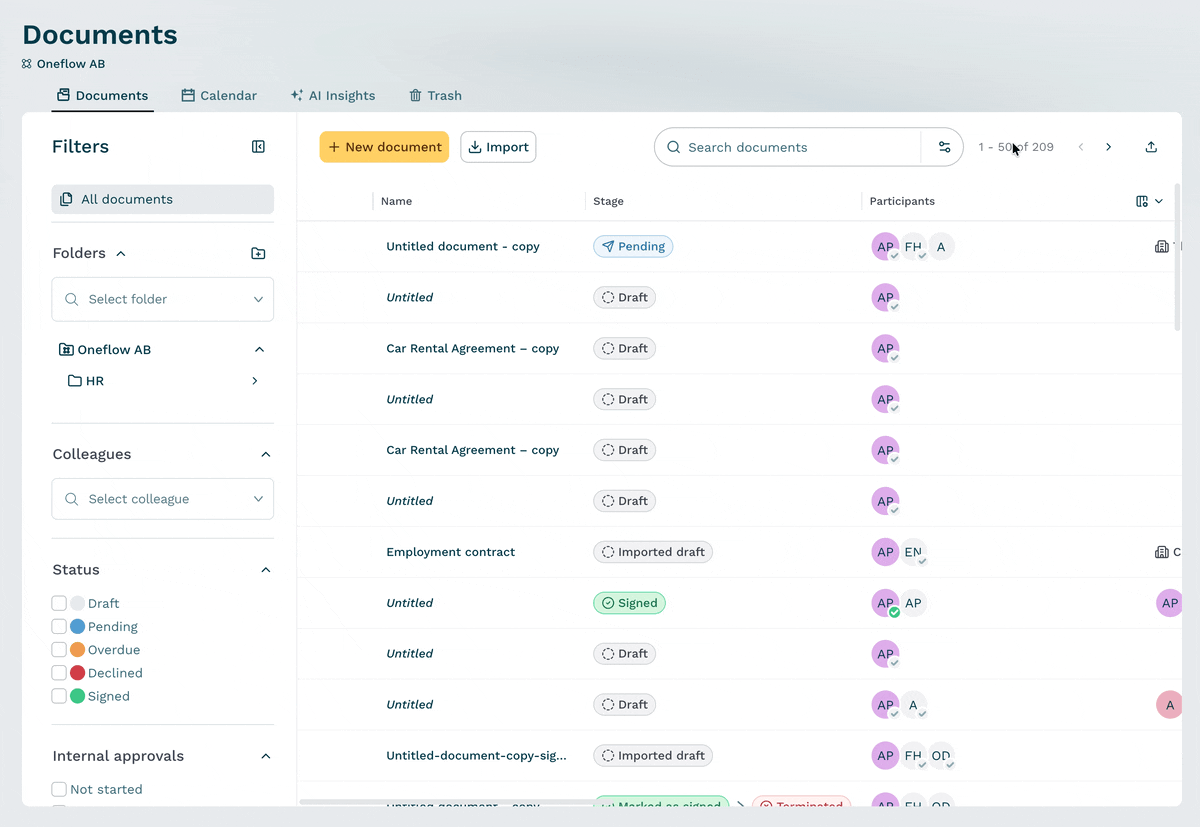Toggle the Draft status checkbox
Screen dimensions: 1200x827
59,604
